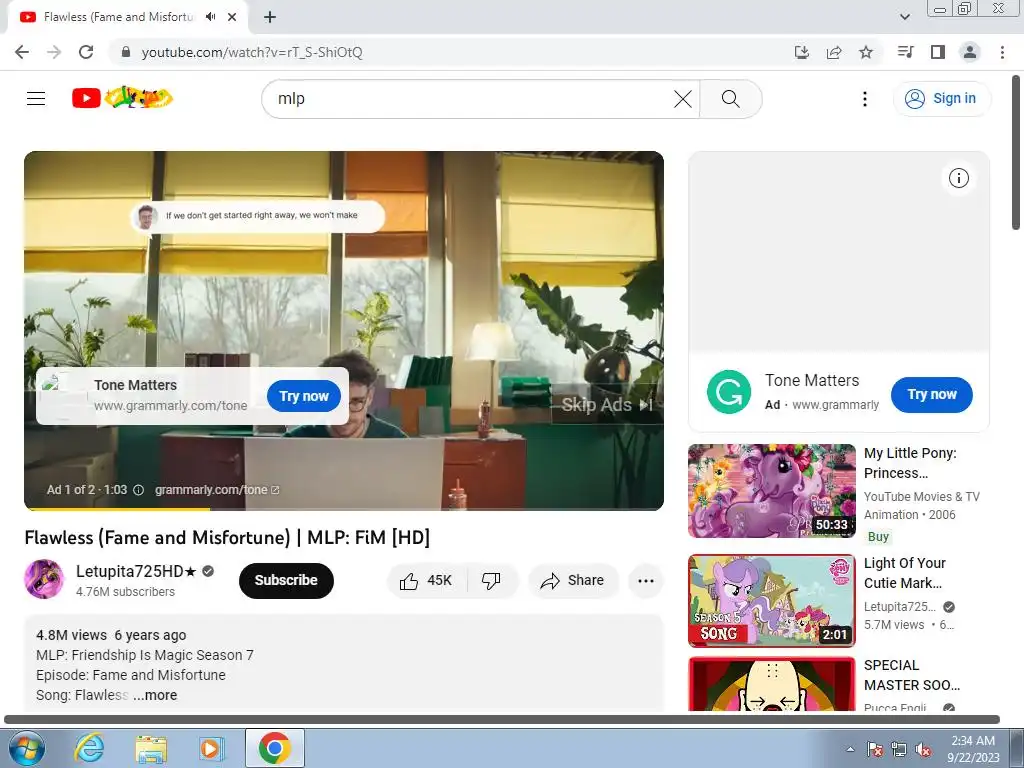Open media controls in the Chrome toolbar
Screen dimensions: 1024x768
click(906, 52)
